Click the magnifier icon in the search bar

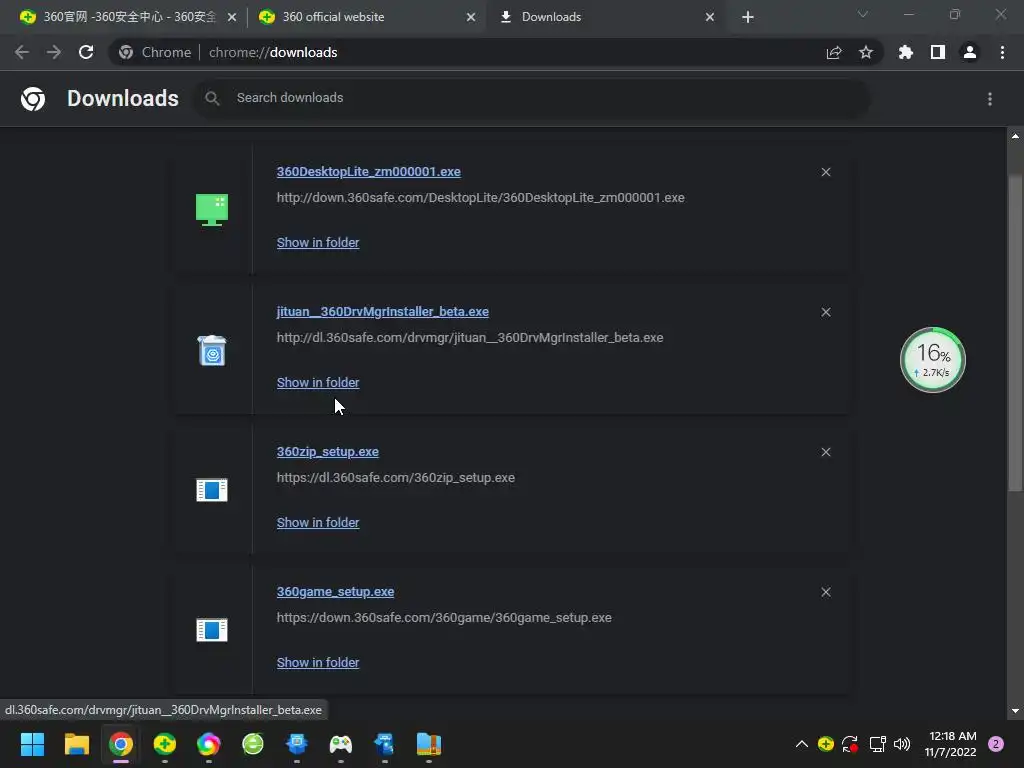212,99
